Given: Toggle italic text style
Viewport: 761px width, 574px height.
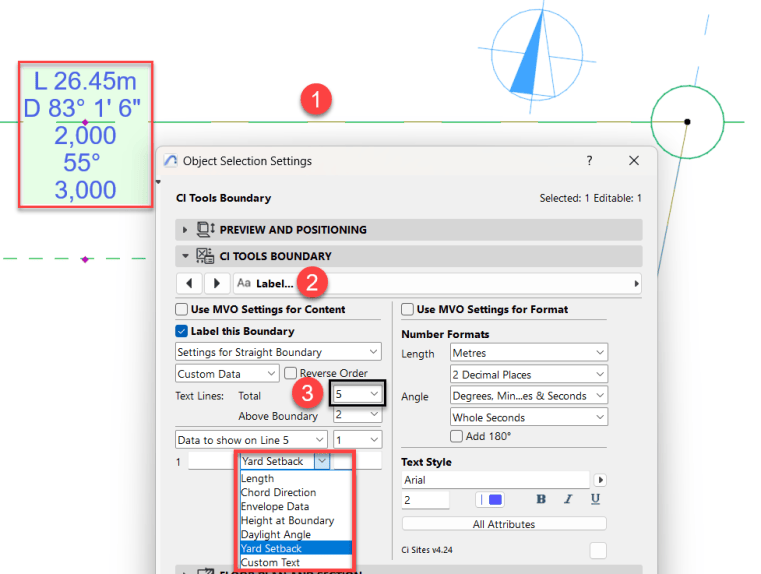Looking at the screenshot, I should tap(568, 499).
